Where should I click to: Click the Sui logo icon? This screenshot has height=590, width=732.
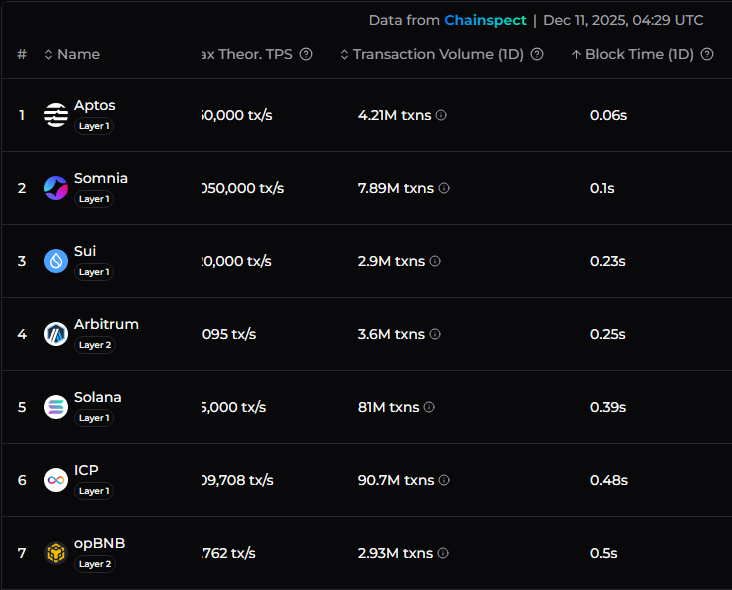coord(56,261)
